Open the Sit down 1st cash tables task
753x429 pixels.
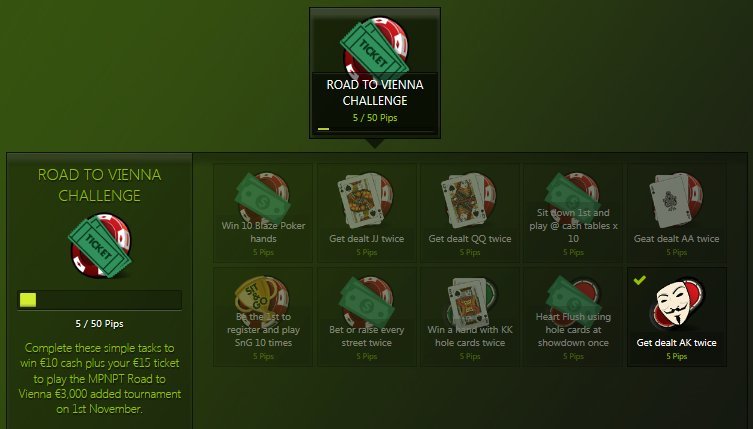(573, 213)
